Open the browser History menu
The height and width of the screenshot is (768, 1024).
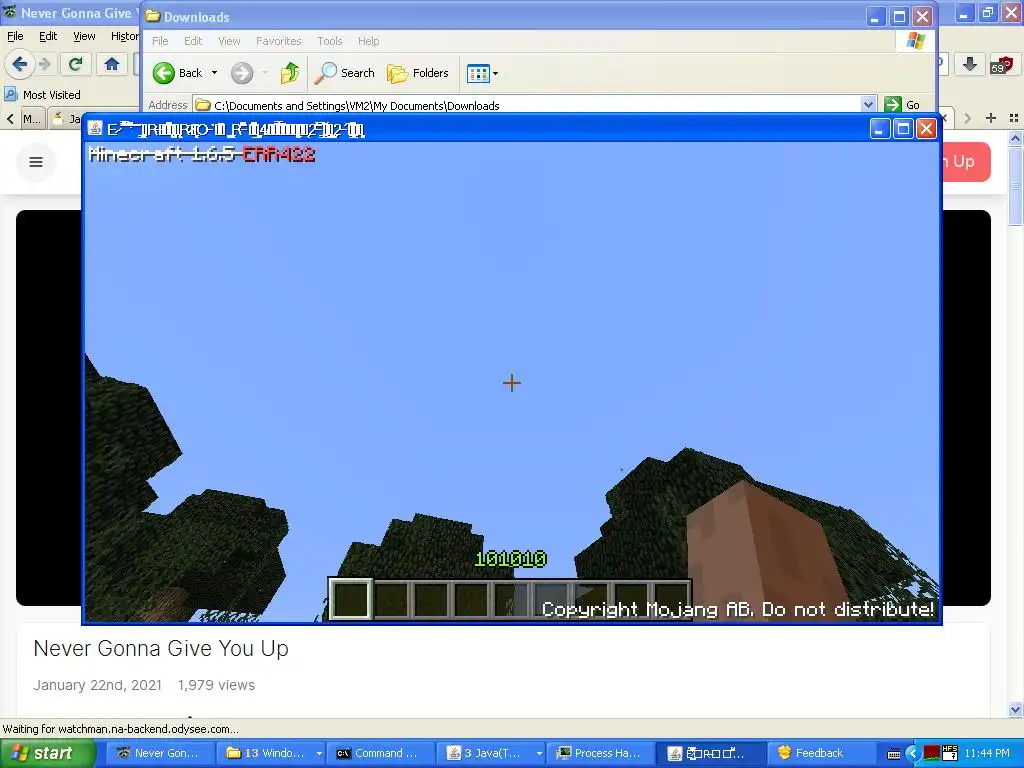pos(124,37)
